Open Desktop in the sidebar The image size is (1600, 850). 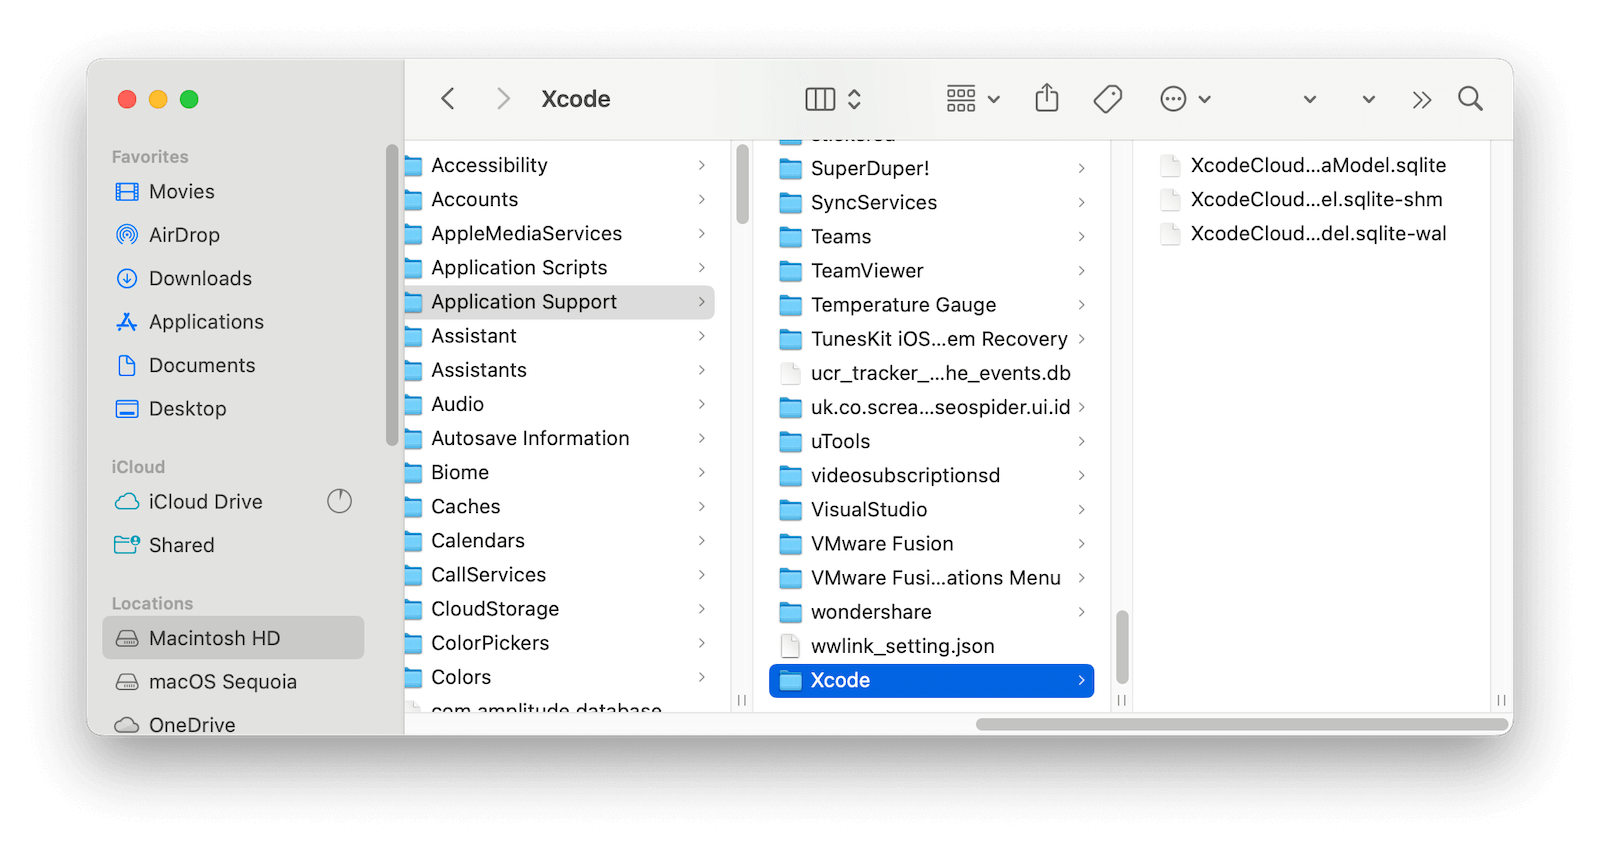[x=233, y=409]
